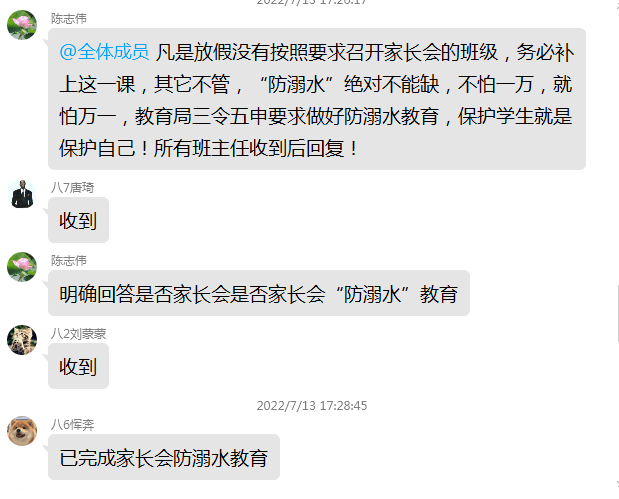Click second 陈志伟 name above 明确回答 message
The height and width of the screenshot is (499, 619).
[69, 261]
